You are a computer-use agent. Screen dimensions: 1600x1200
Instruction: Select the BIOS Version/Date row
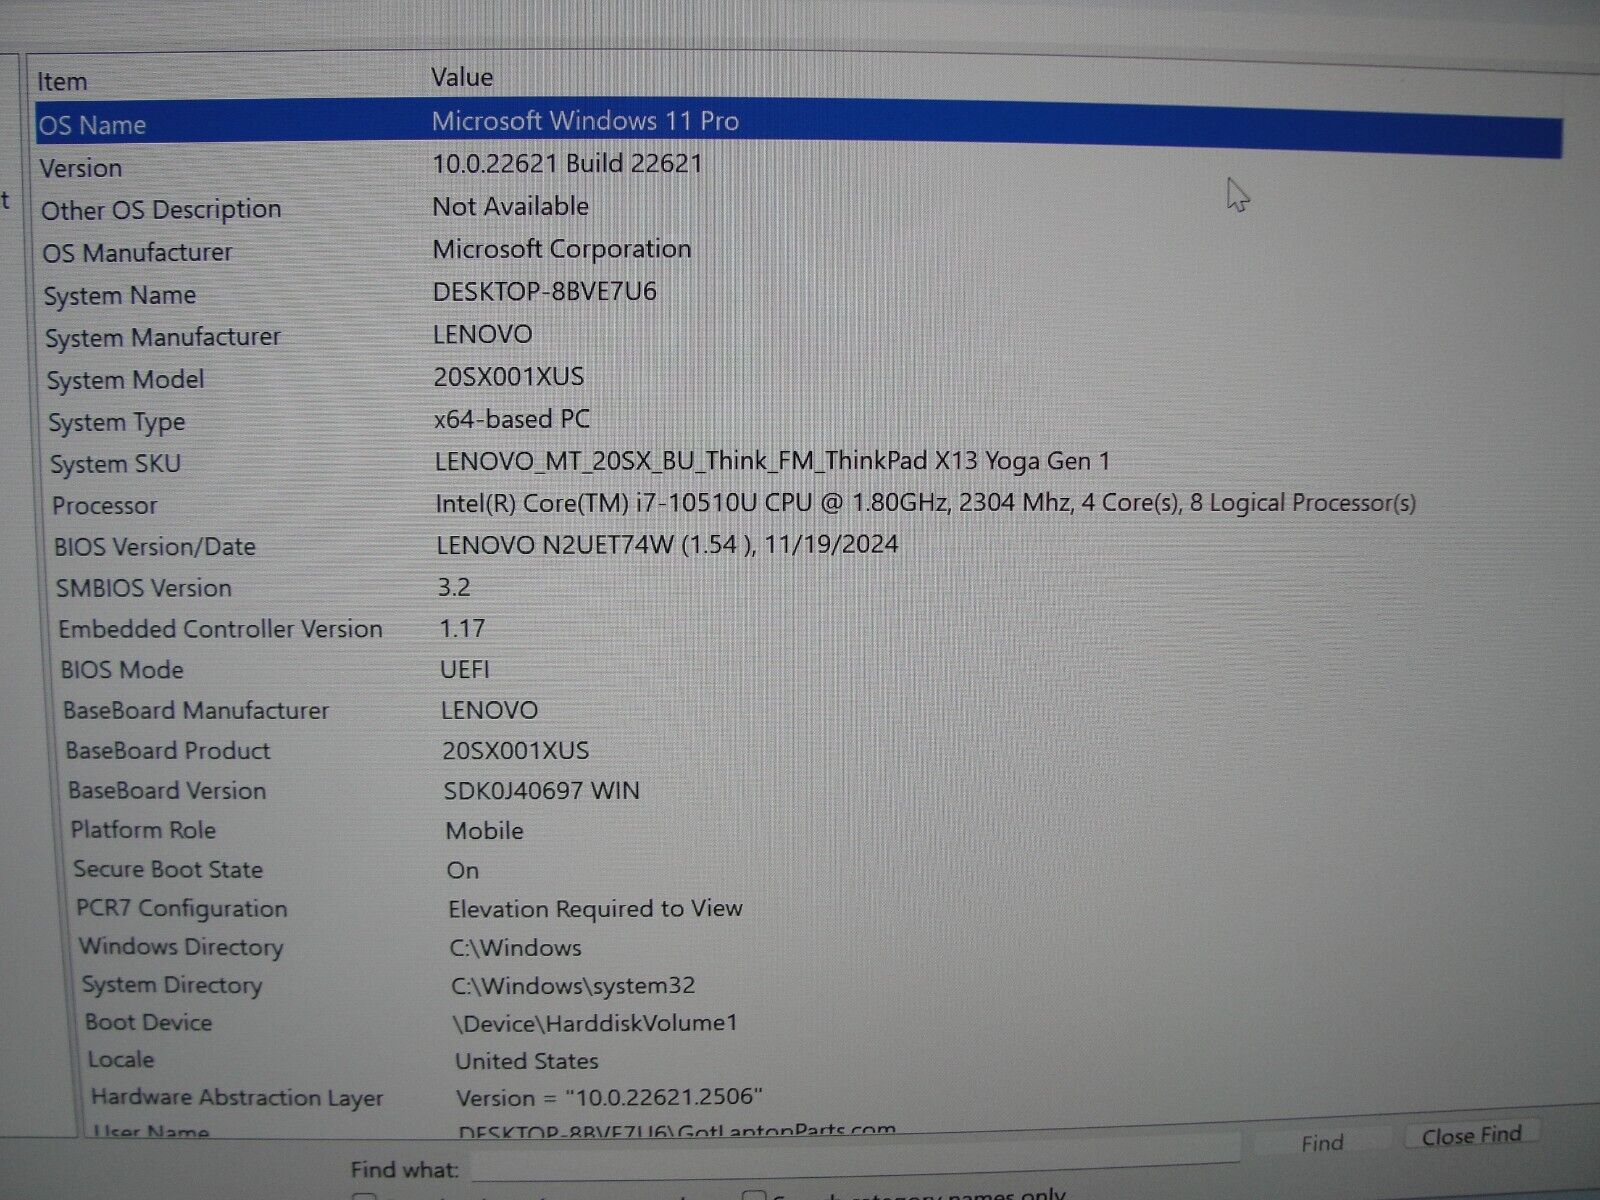[155, 547]
